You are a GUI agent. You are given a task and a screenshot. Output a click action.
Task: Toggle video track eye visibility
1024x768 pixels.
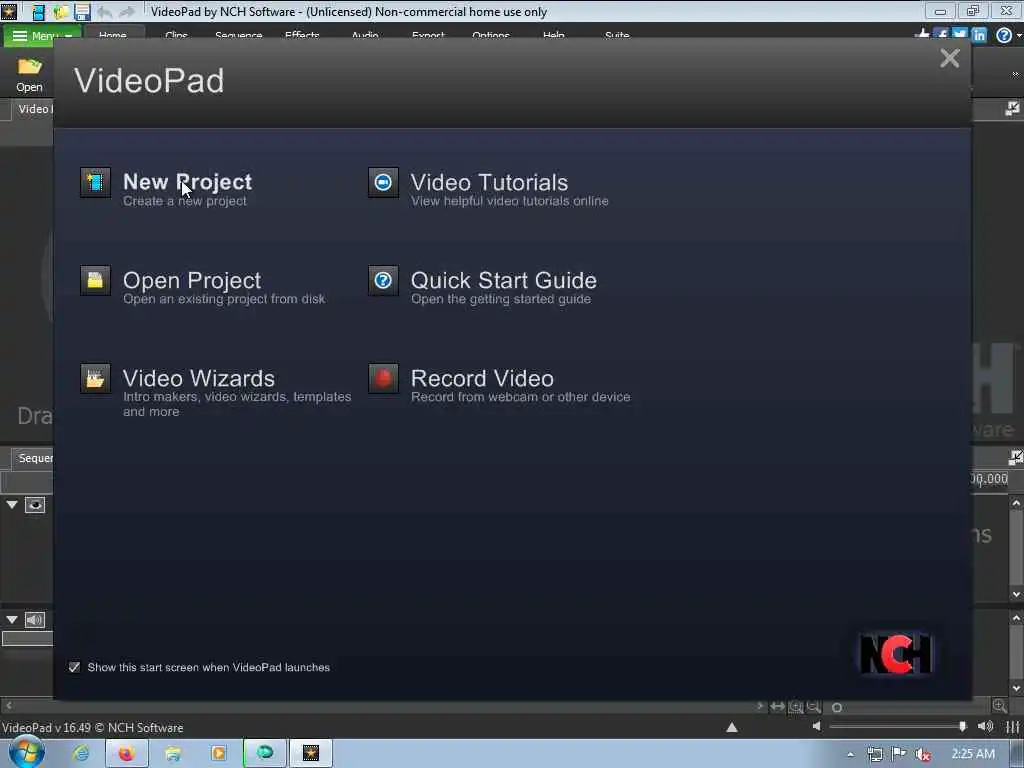point(35,505)
